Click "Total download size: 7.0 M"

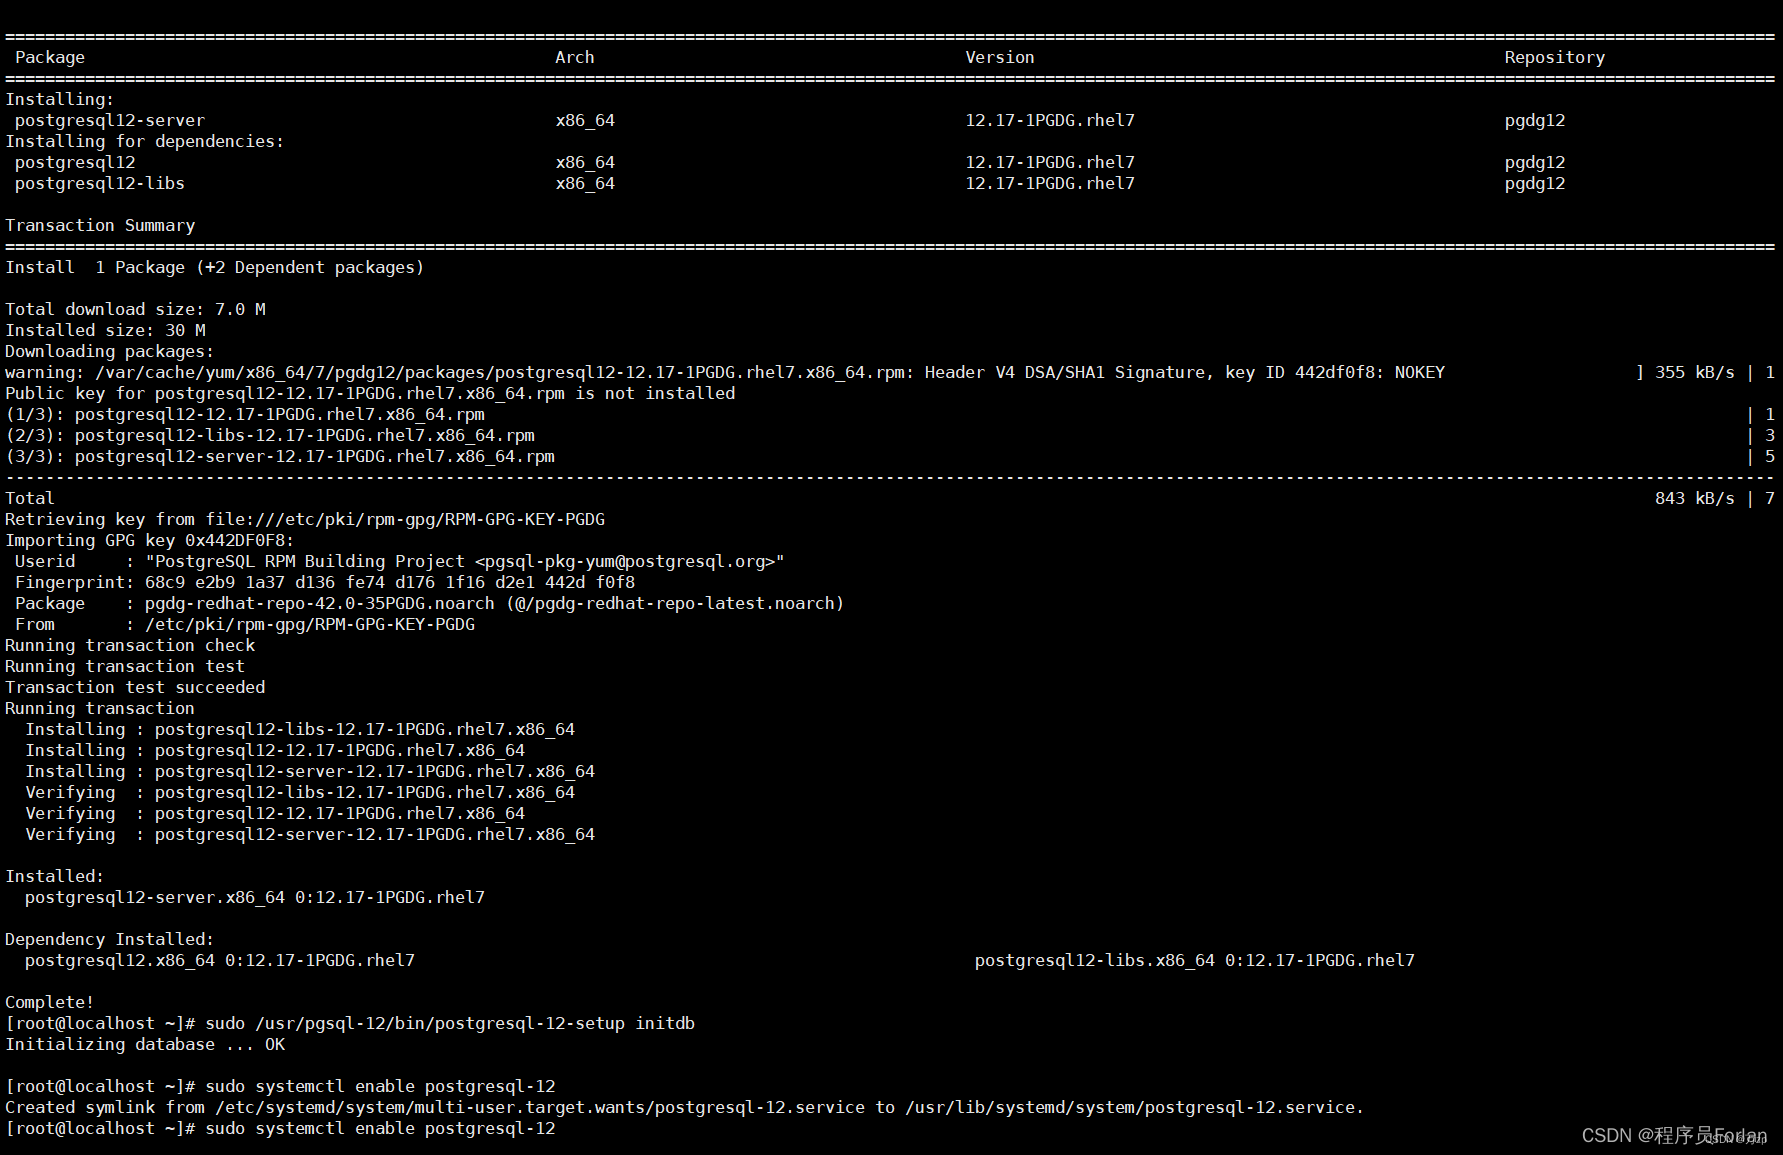click(135, 309)
